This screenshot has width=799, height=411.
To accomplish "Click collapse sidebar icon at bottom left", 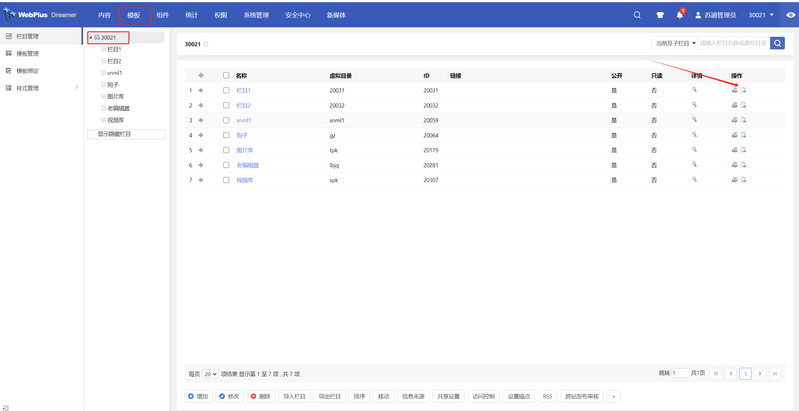I will tap(6, 407).
